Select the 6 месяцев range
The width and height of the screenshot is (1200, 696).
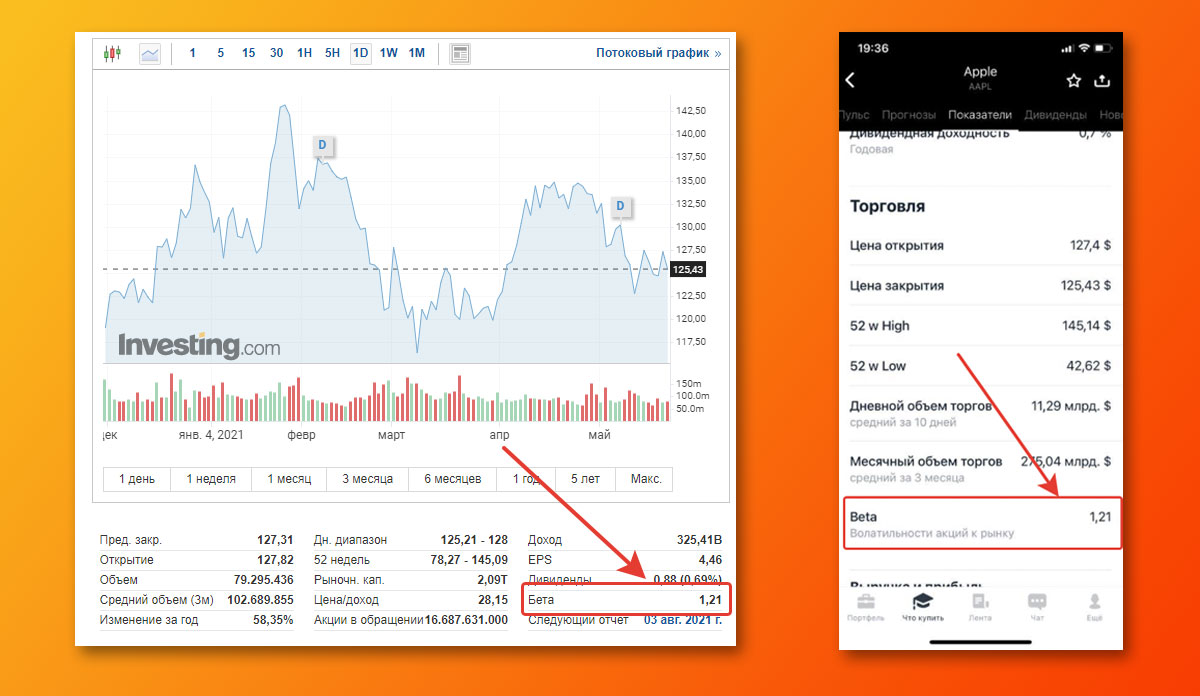click(453, 479)
